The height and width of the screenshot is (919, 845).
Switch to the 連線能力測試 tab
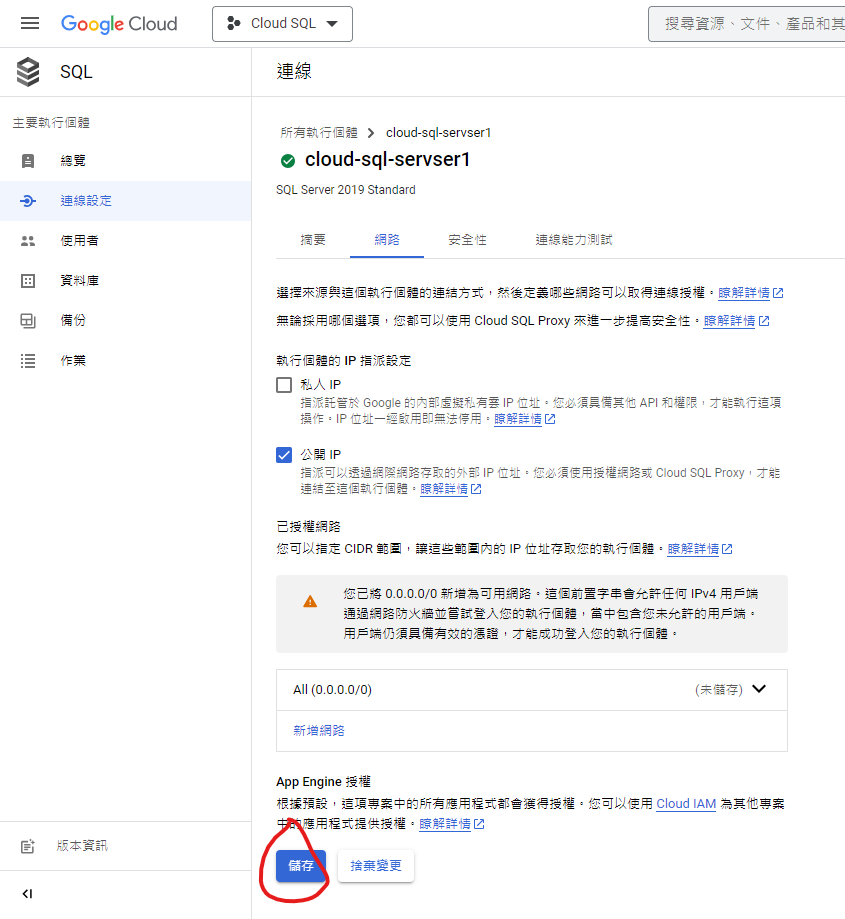coord(573,240)
